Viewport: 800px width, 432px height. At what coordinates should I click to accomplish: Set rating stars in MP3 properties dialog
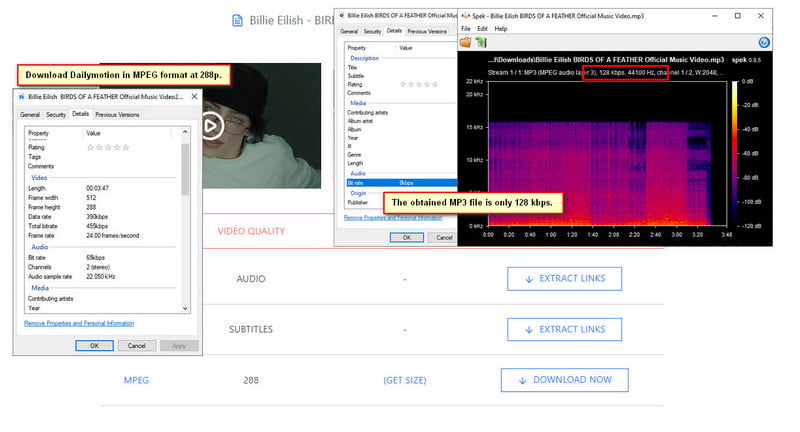click(x=419, y=84)
